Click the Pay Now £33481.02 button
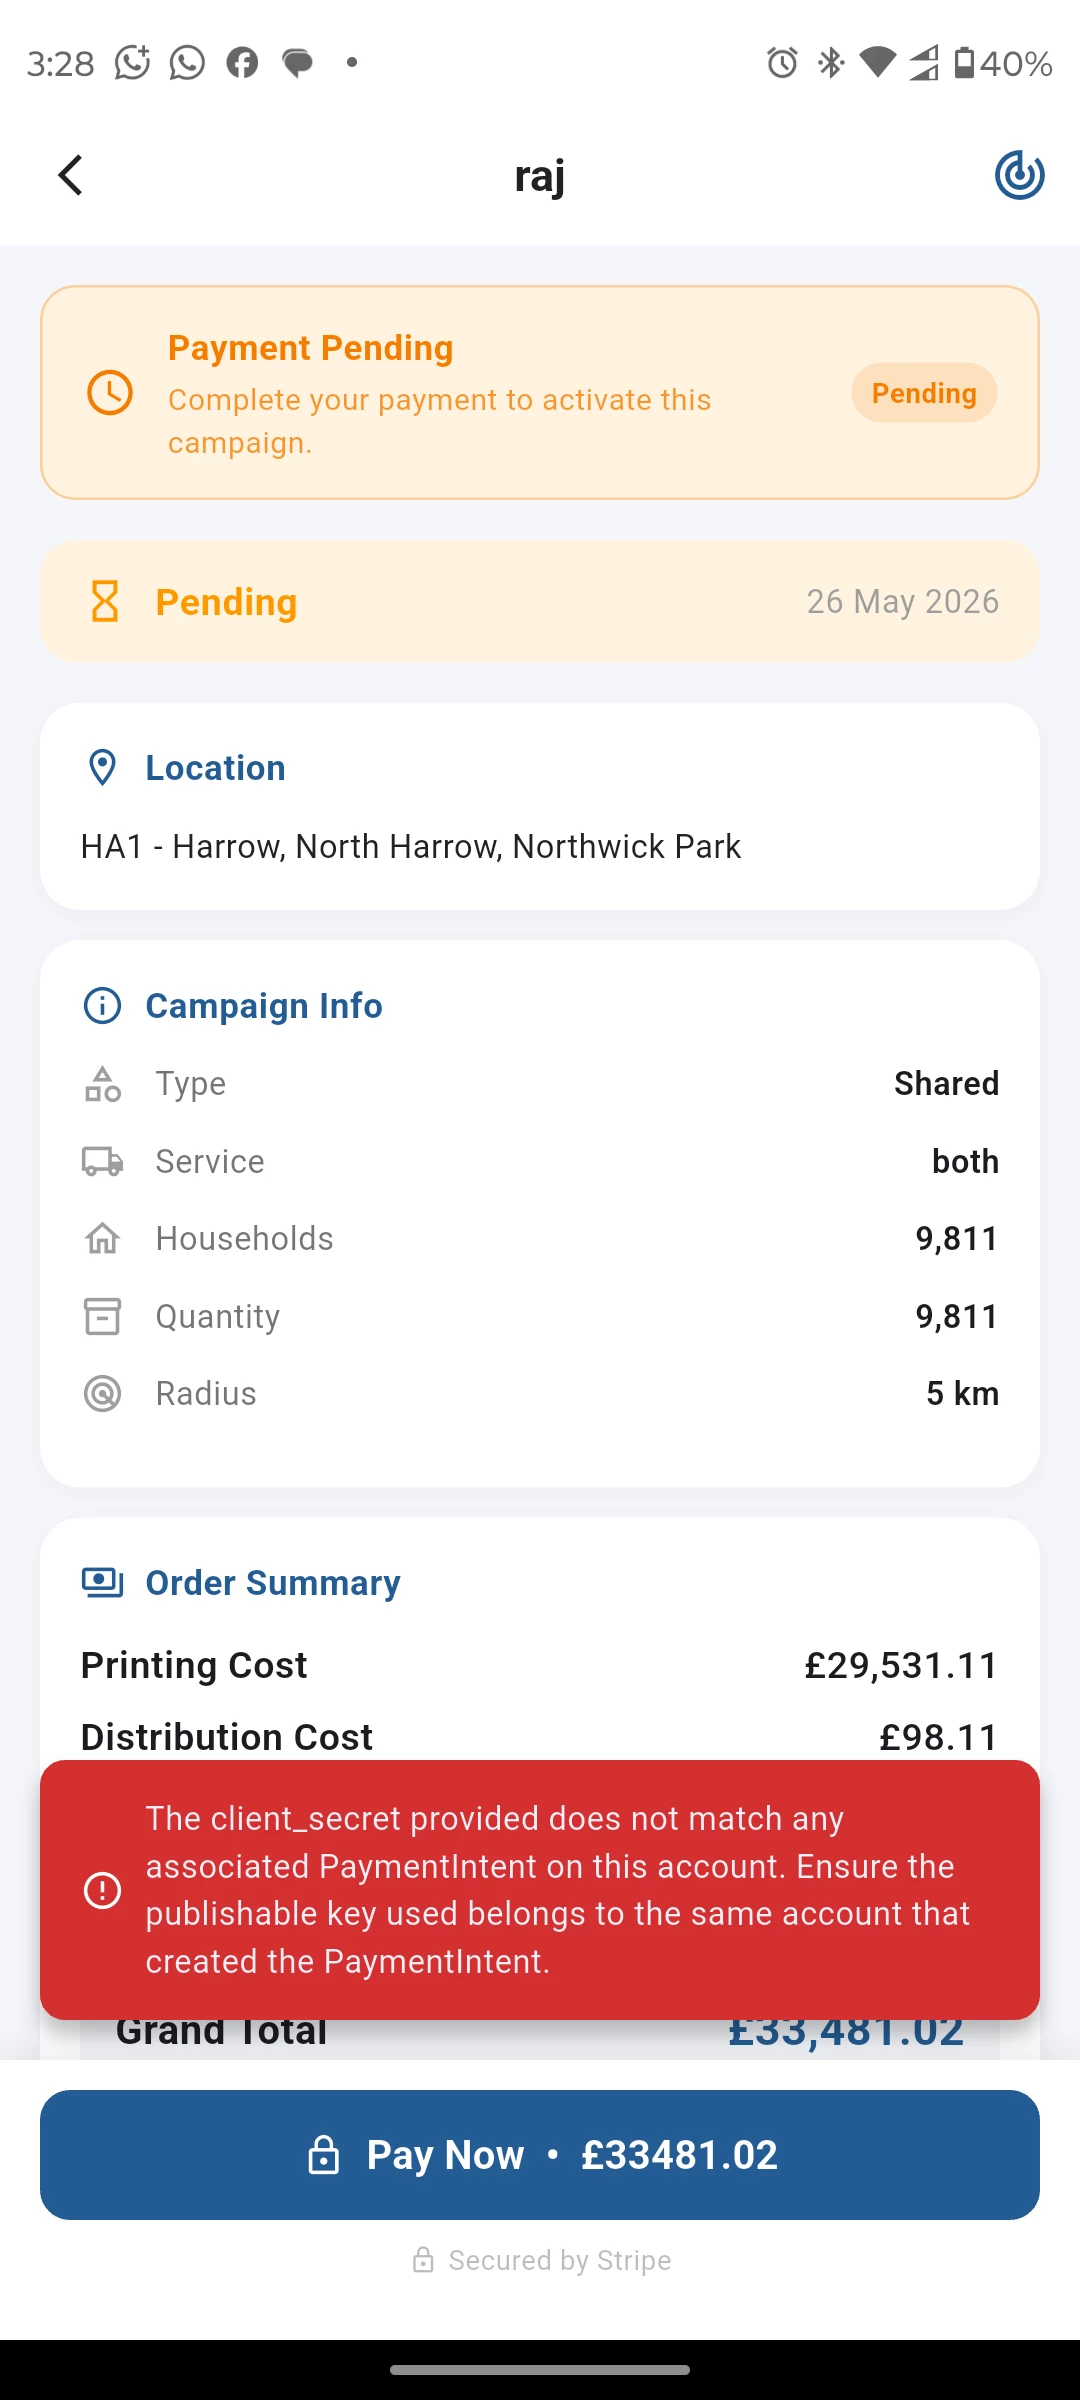This screenshot has width=1080, height=2400. [x=540, y=2155]
